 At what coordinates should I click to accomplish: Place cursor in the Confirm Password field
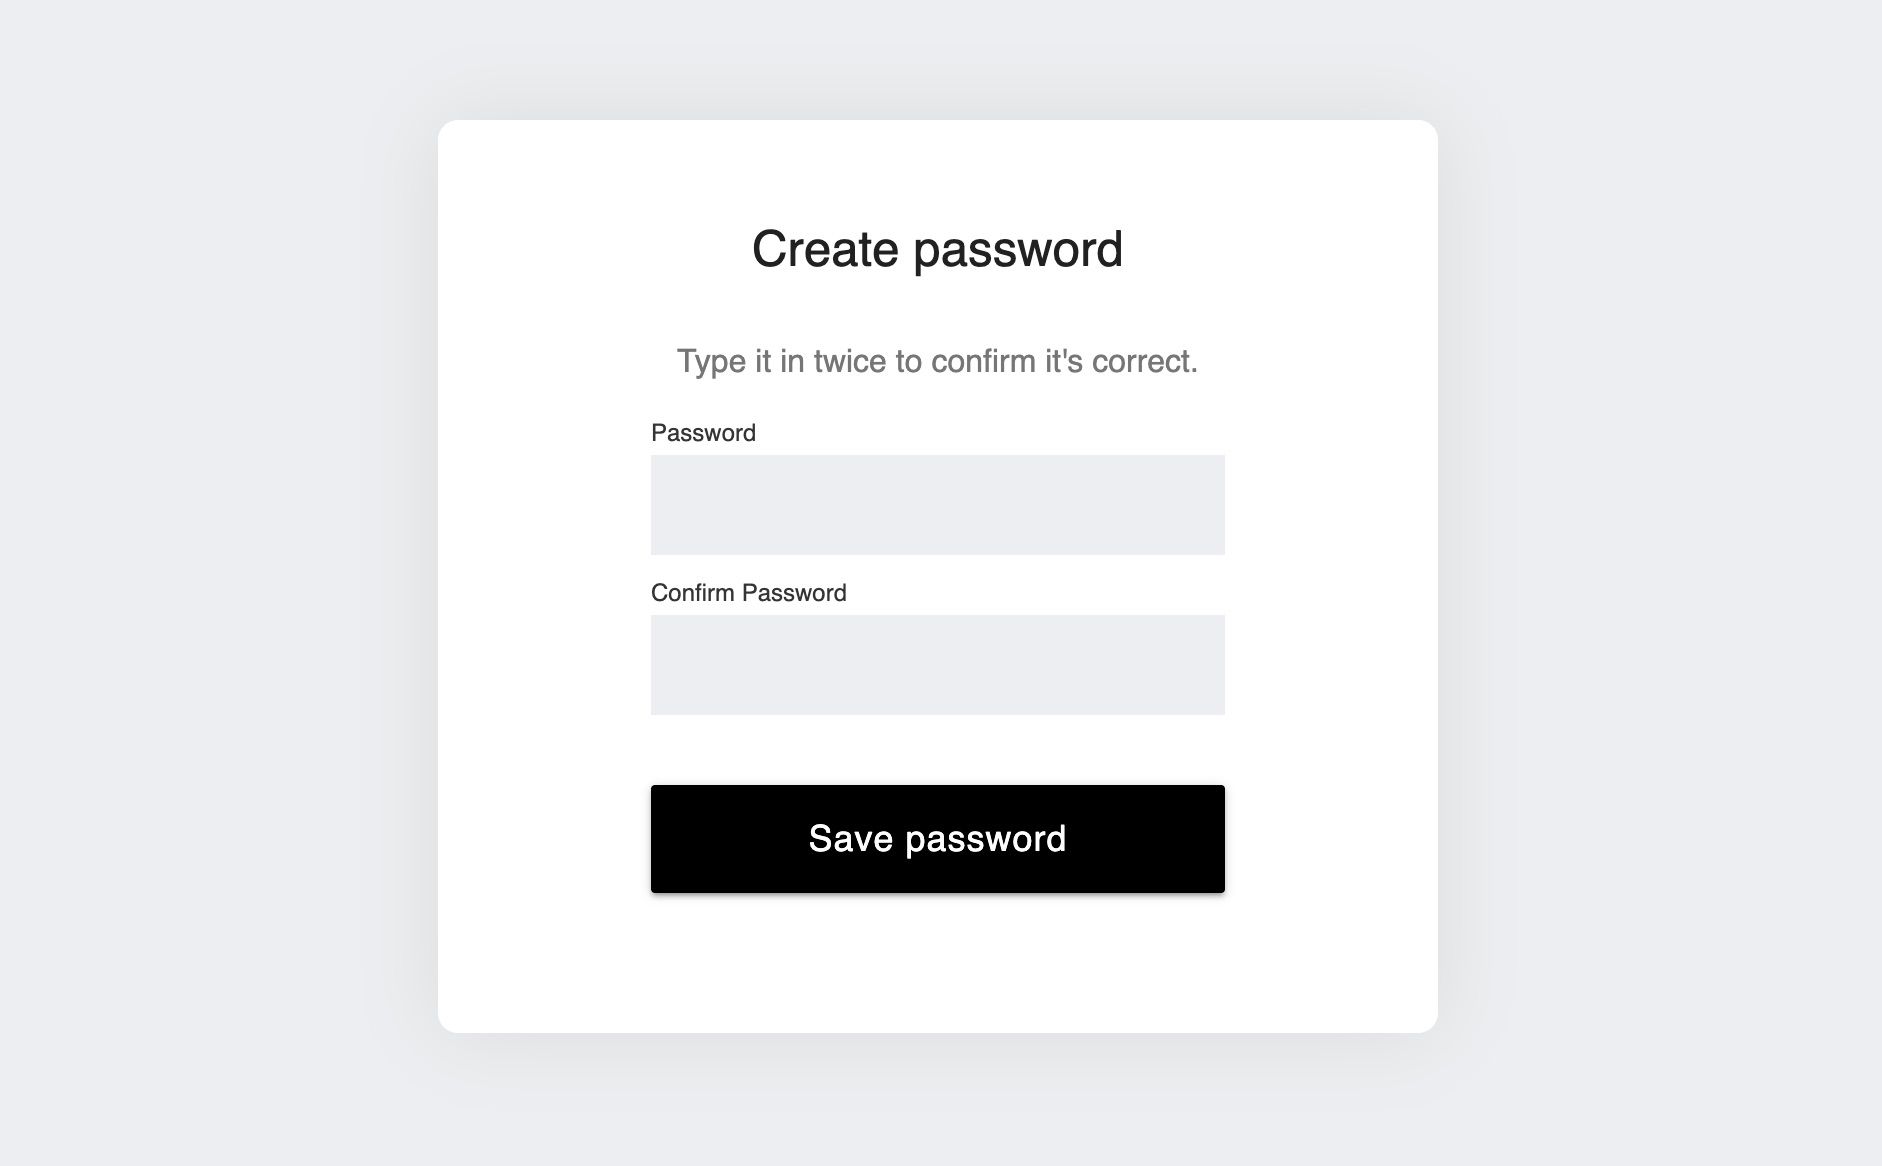pyautogui.click(x=937, y=665)
